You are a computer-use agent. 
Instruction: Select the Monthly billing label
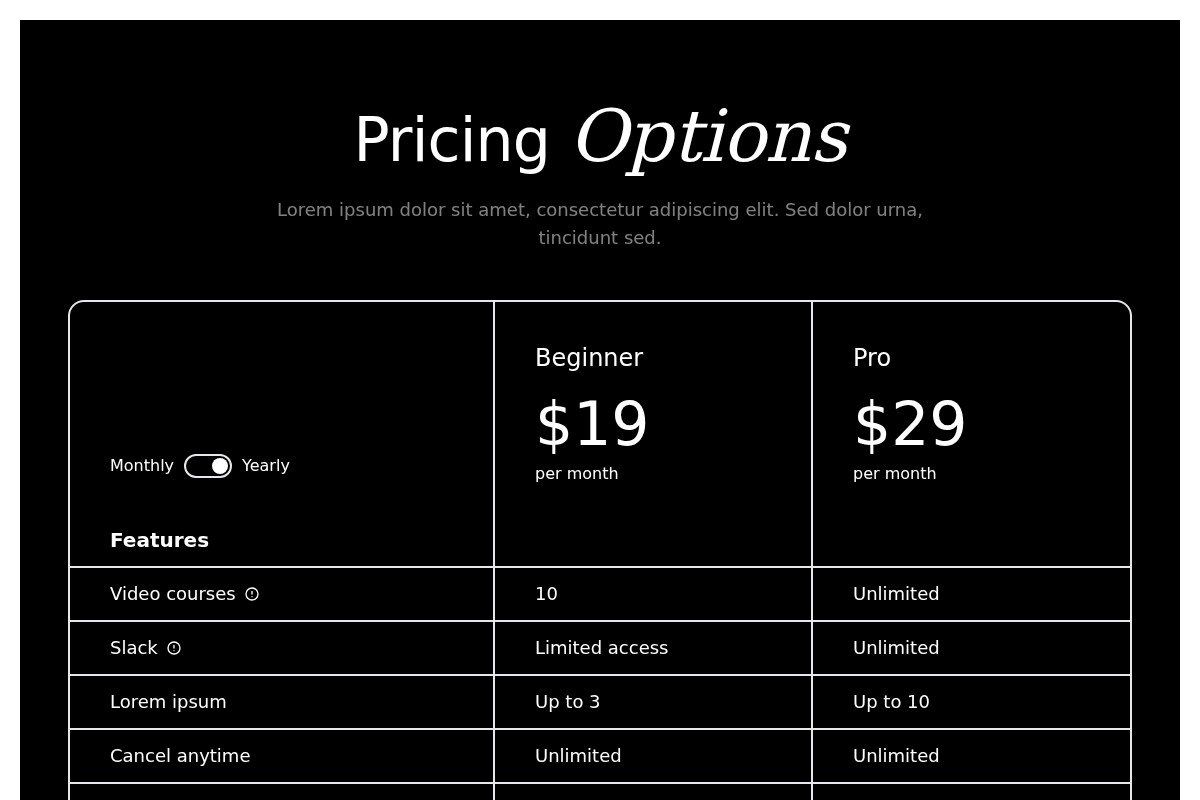[142, 466]
